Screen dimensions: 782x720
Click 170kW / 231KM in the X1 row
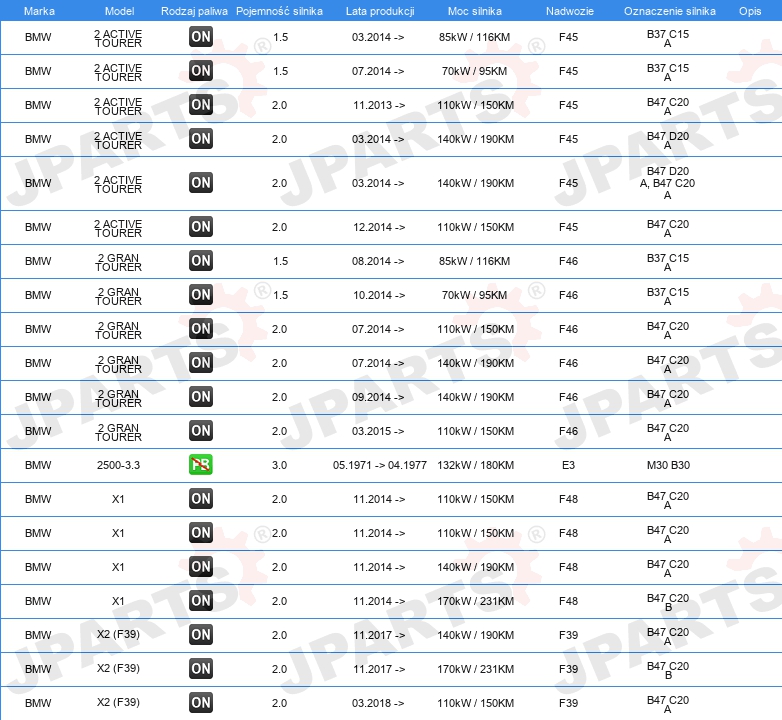point(475,601)
